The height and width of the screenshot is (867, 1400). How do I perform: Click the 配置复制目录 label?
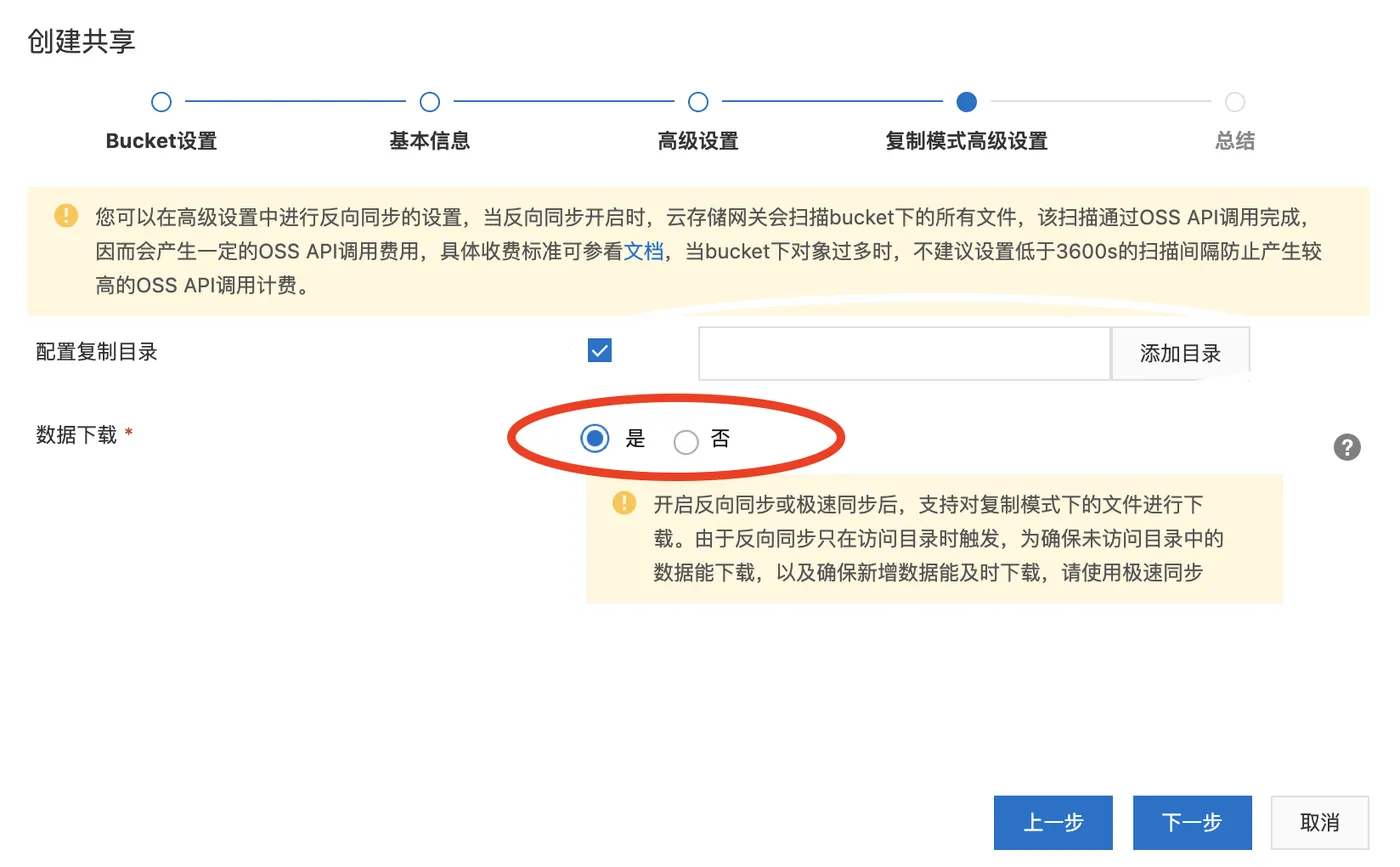[97, 352]
